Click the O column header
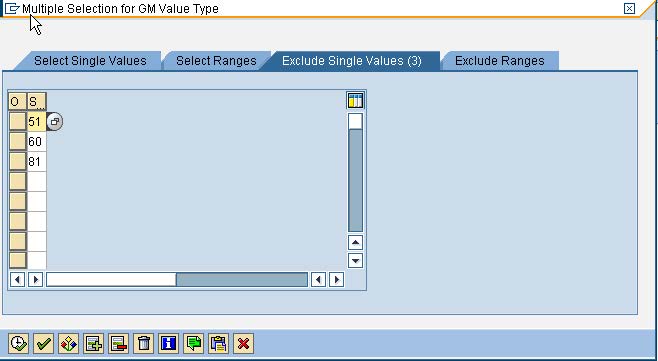This screenshot has width=658, height=361. pyautogui.click(x=18, y=102)
